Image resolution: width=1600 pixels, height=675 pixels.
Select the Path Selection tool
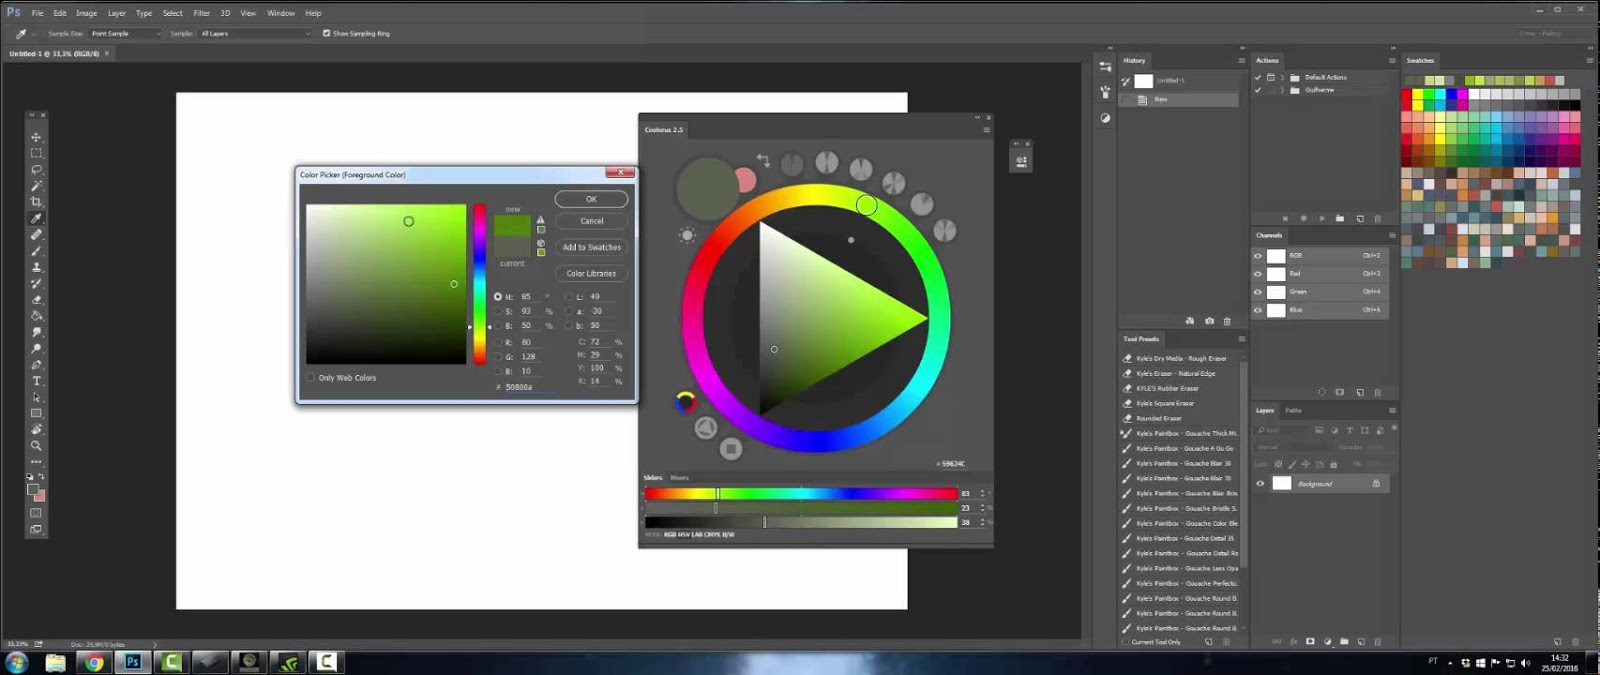(36, 397)
